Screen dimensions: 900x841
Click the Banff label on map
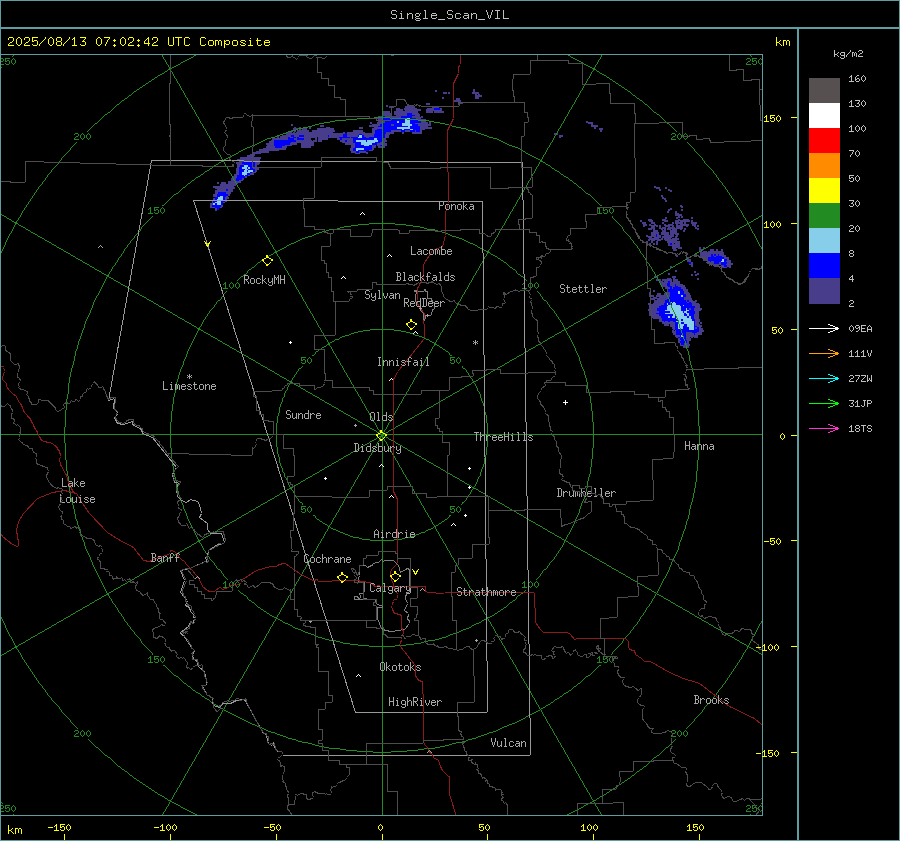pos(165,557)
